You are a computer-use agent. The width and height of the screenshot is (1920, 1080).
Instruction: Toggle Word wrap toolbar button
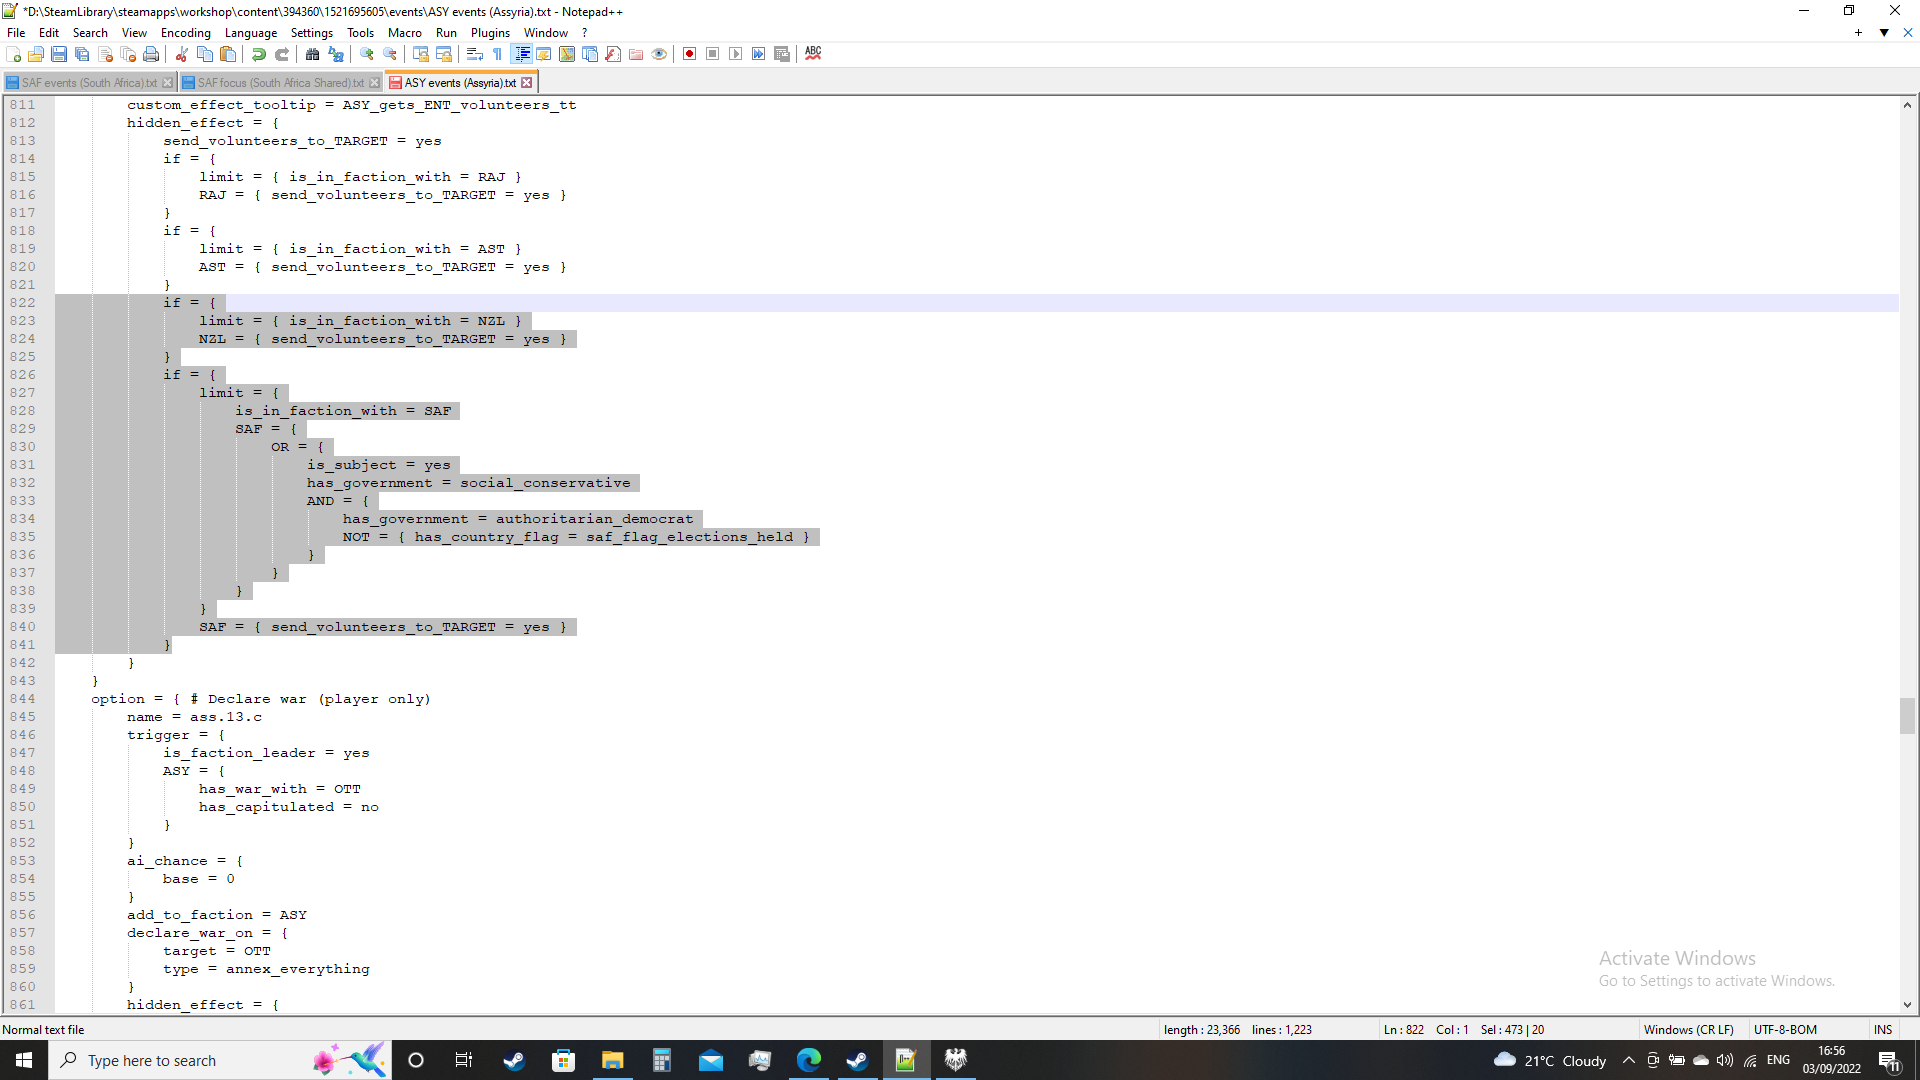[475, 54]
